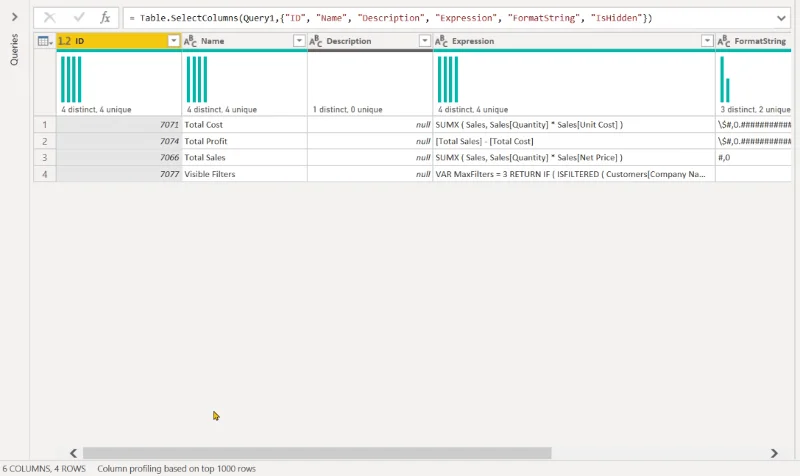The image size is (800, 476).
Task: Expand the Queries pane chevron
Action: [14, 17]
